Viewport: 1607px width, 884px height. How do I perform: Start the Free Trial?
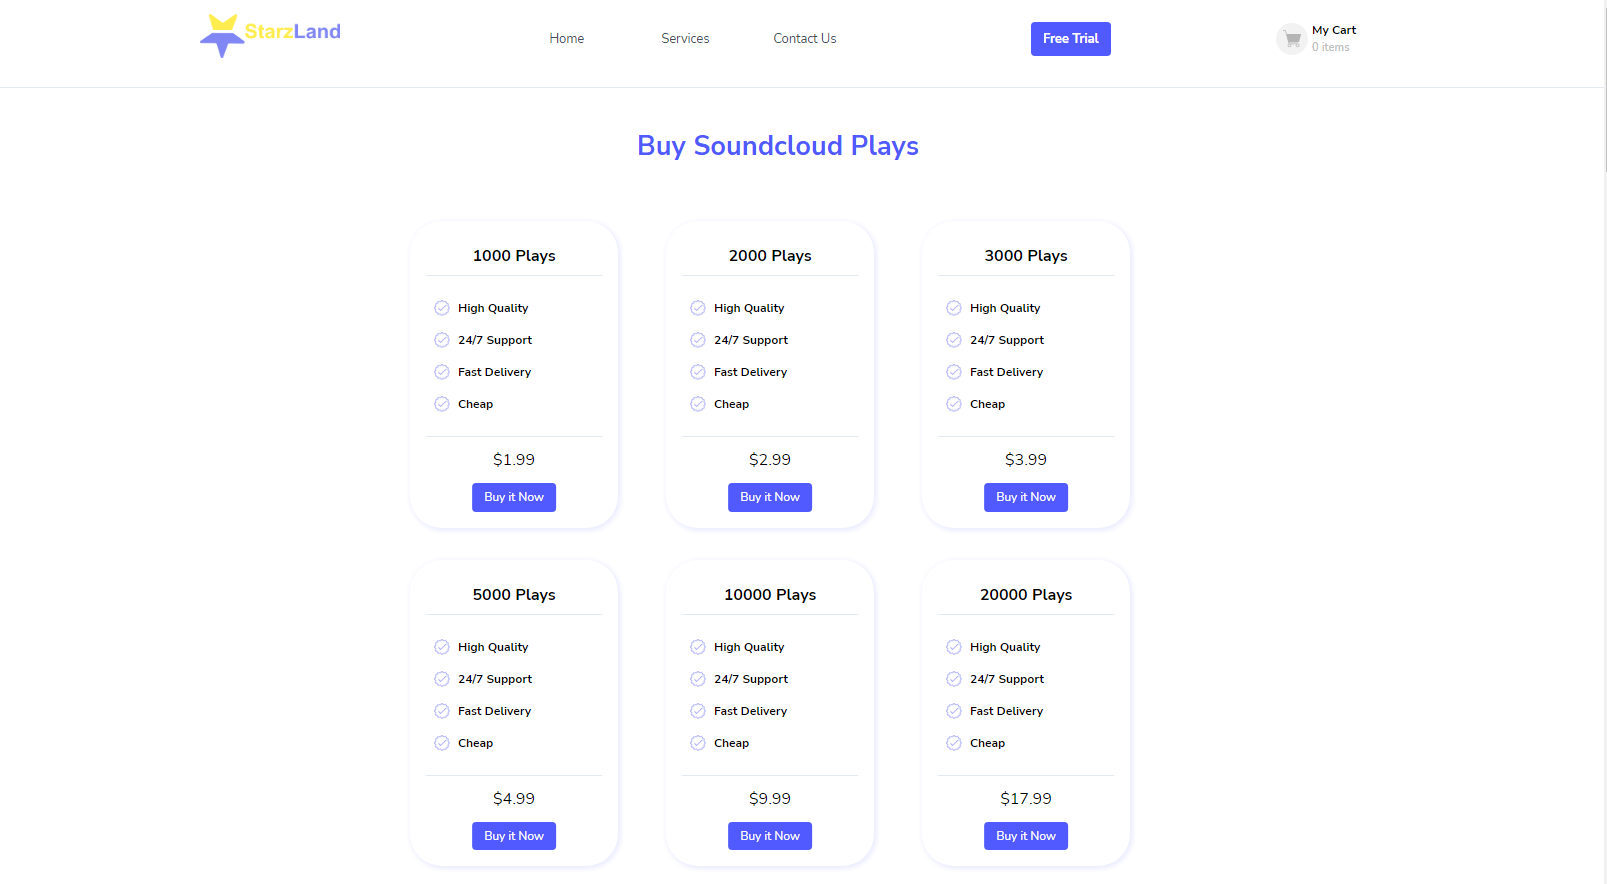pos(1071,39)
